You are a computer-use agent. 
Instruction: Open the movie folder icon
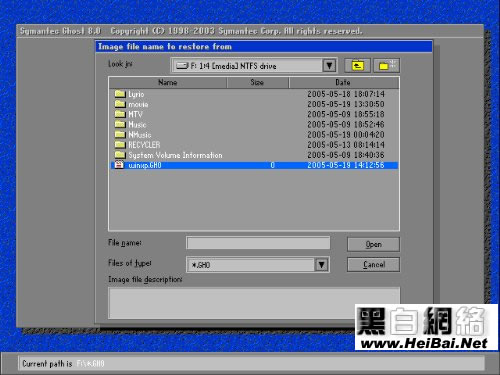pyautogui.click(x=120, y=104)
